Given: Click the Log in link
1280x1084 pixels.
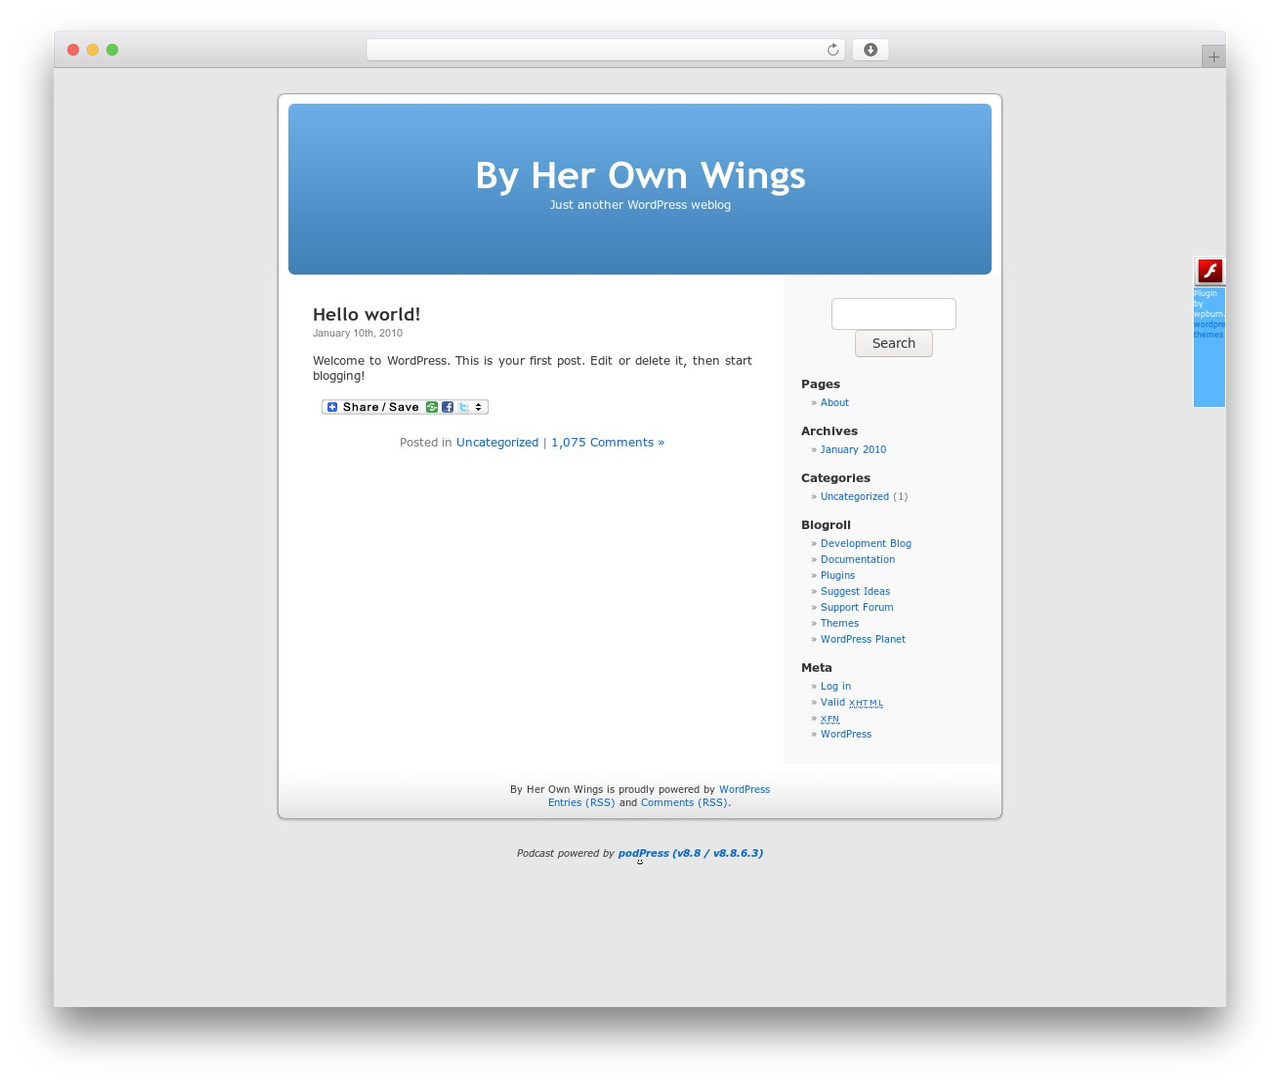Looking at the screenshot, I should 835,687.
